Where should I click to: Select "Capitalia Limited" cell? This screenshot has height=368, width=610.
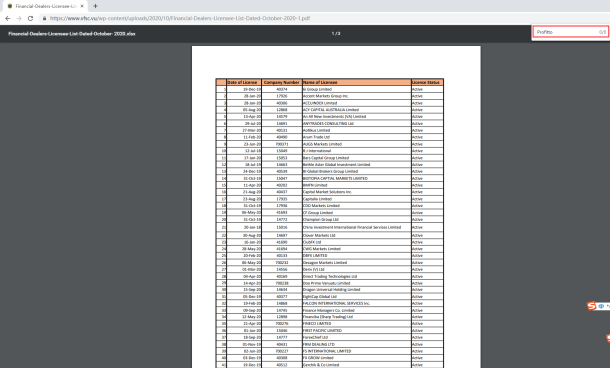click(x=357, y=199)
